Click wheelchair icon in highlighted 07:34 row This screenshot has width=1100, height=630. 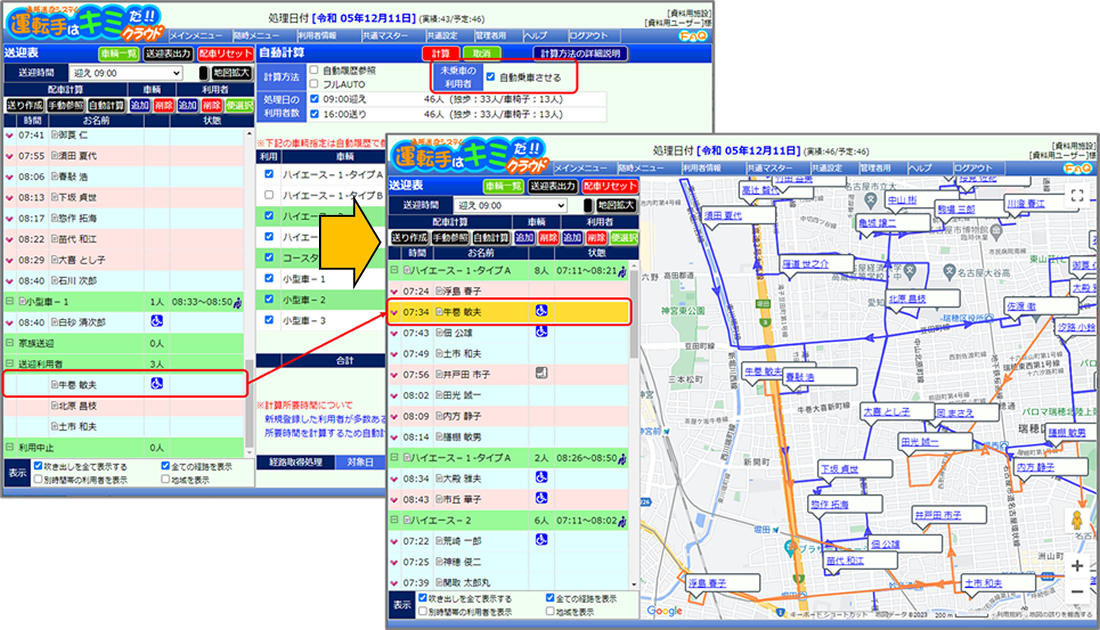tap(541, 311)
